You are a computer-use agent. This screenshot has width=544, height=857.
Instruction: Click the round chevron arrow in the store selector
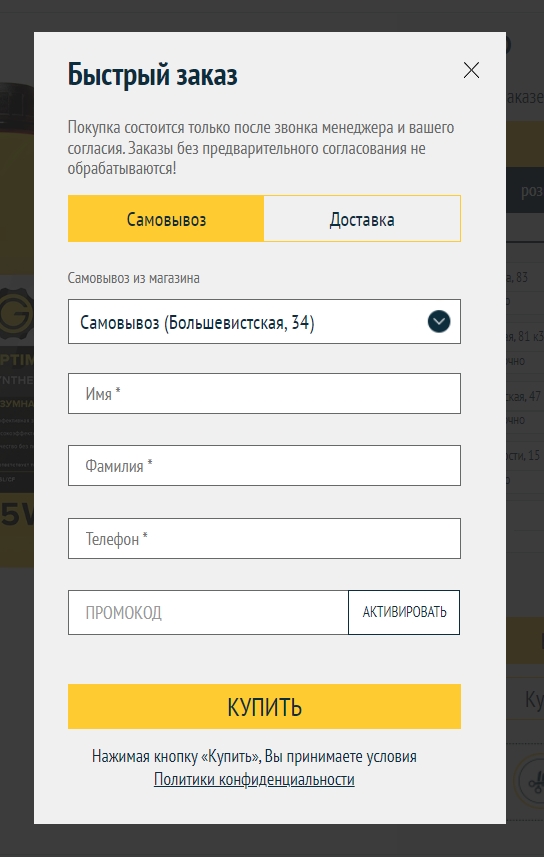(x=439, y=321)
